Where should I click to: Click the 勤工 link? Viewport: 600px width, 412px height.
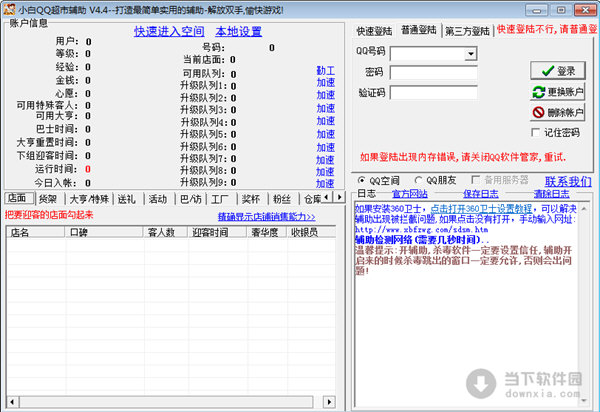pos(326,70)
